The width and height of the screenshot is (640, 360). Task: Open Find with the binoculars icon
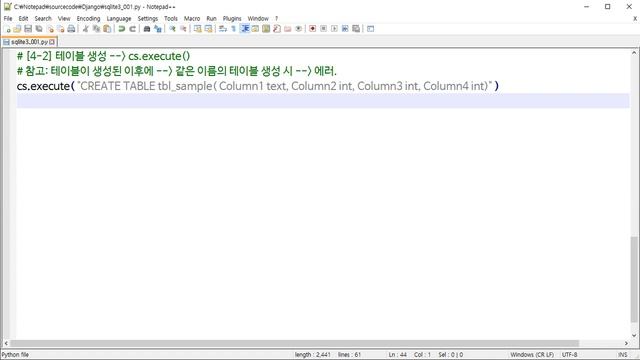[x=147, y=29]
